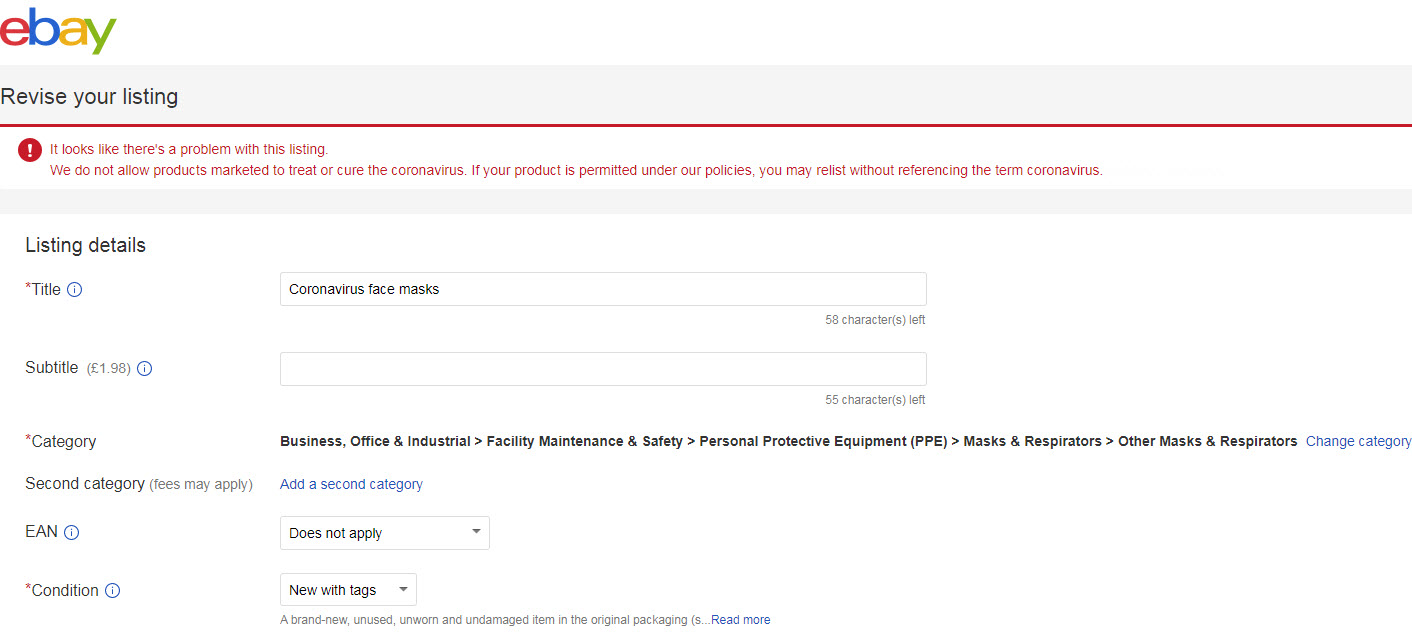This screenshot has width=1412, height=639.
Task: Expand the 'New with tags' condition dropdown
Action: coord(348,590)
